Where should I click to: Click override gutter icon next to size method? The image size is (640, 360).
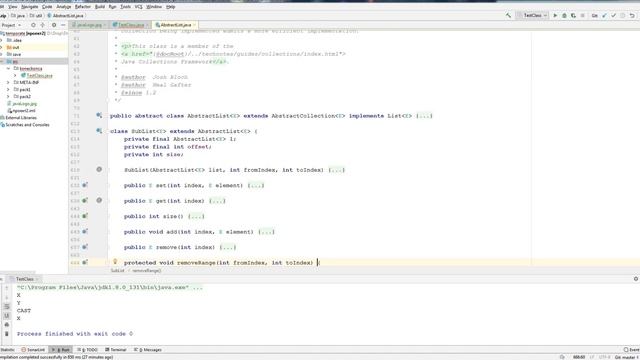[85, 216]
